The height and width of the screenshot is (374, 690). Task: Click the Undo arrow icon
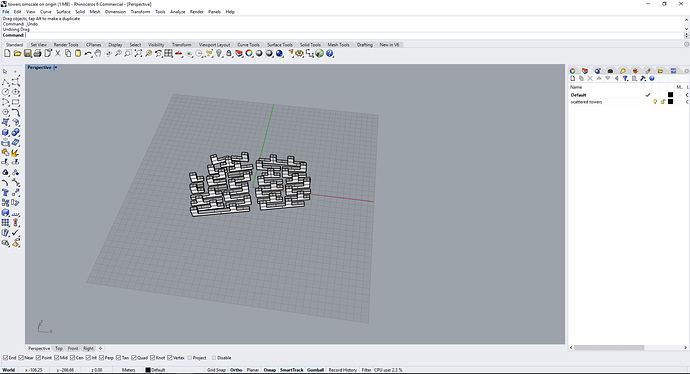point(88,53)
